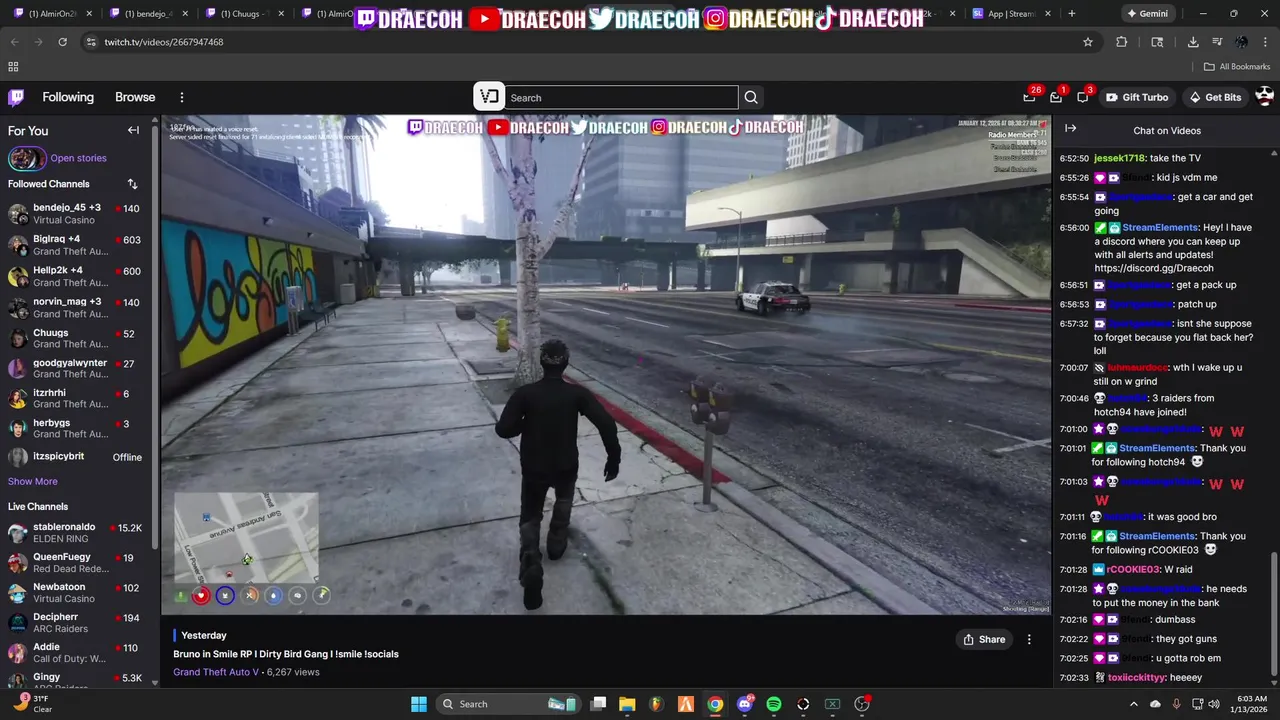The width and height of the screenshot is (1280, 720).
Task: Open the Bigiraq followed channel
Action: 77,245
